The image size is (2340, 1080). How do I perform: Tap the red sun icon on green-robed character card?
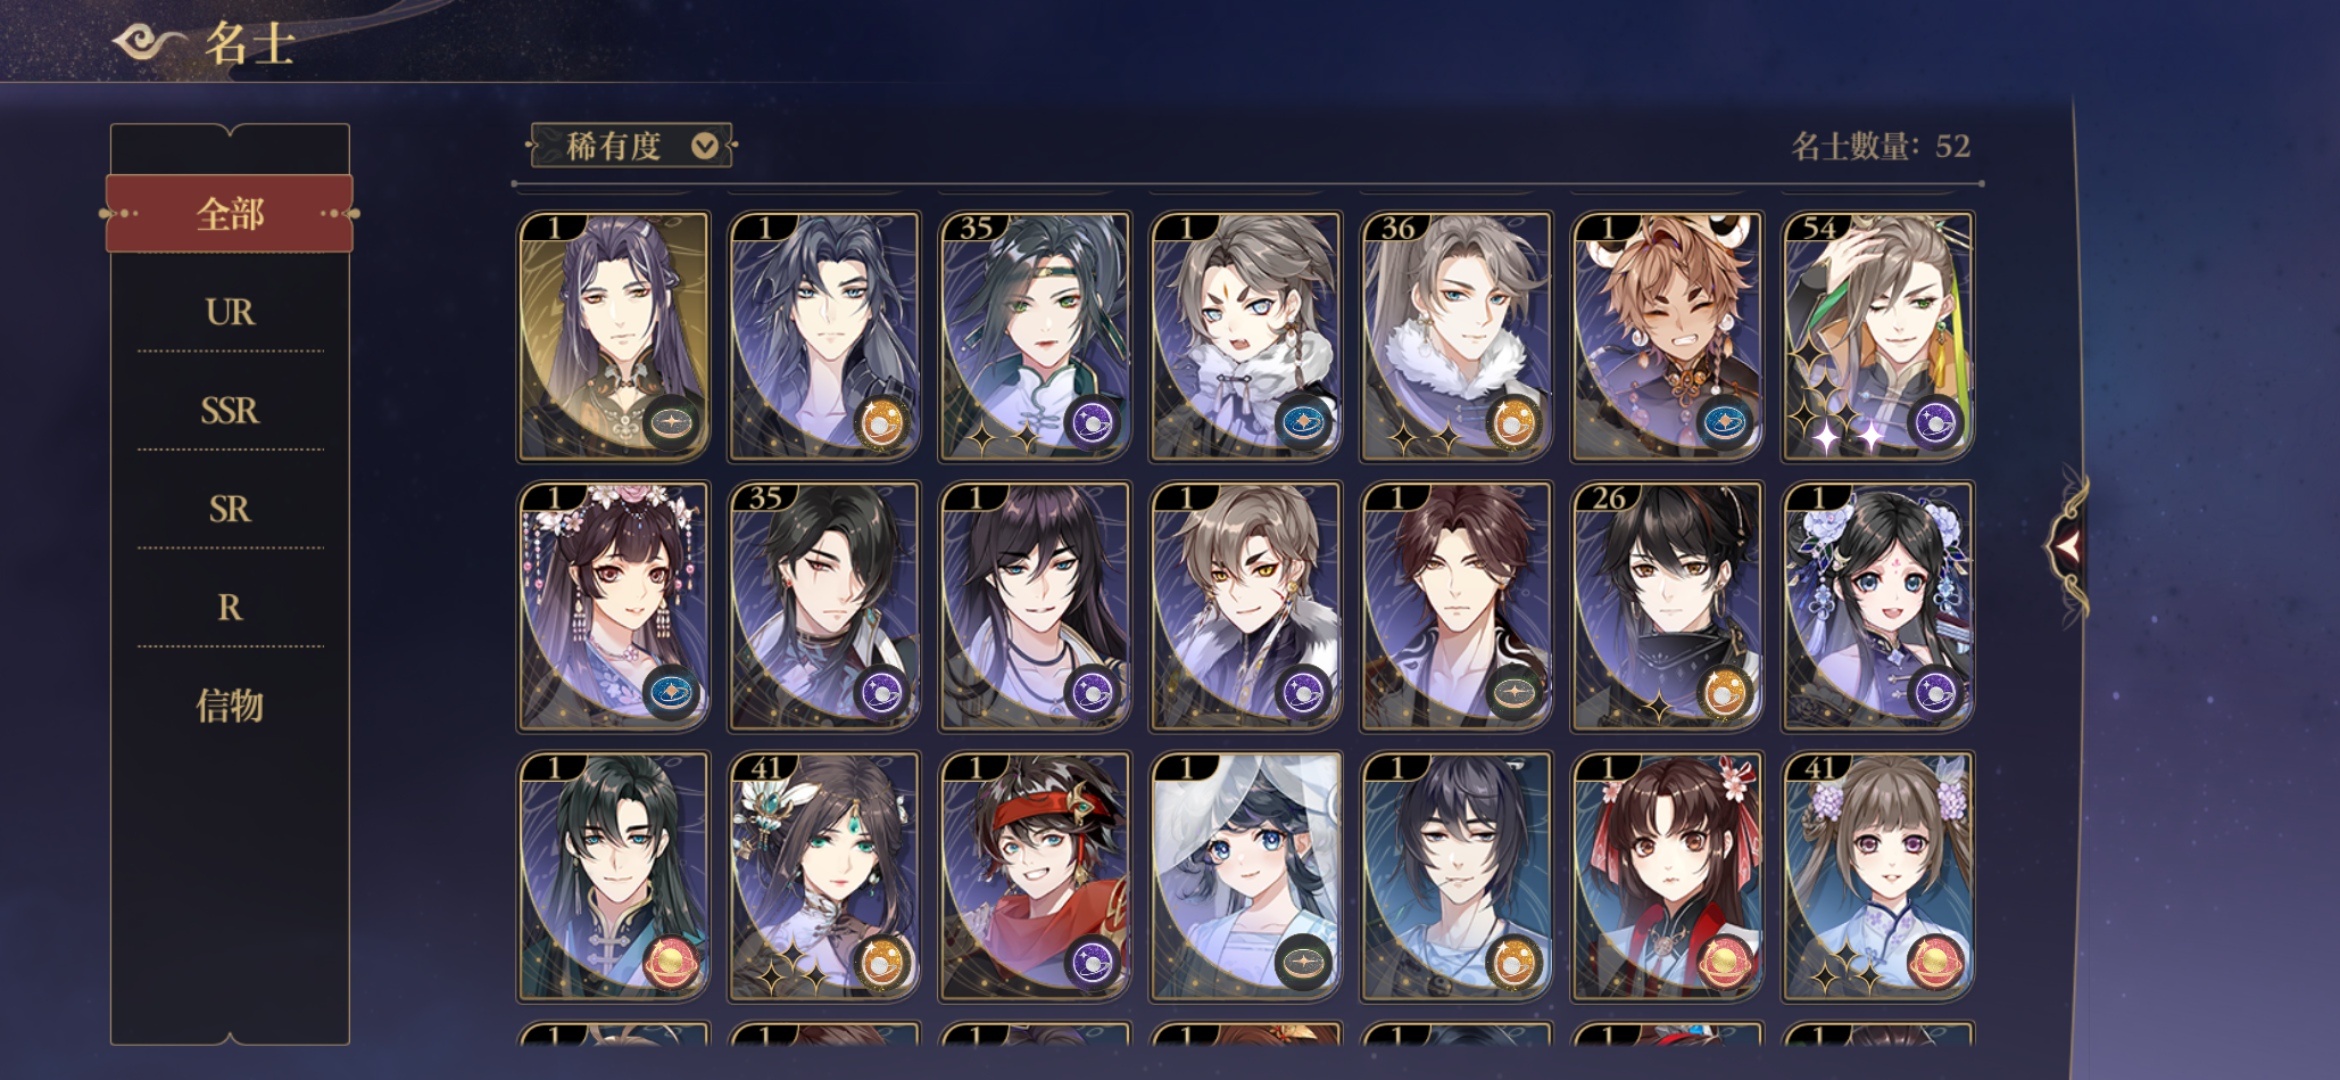(x=671, y=964)
